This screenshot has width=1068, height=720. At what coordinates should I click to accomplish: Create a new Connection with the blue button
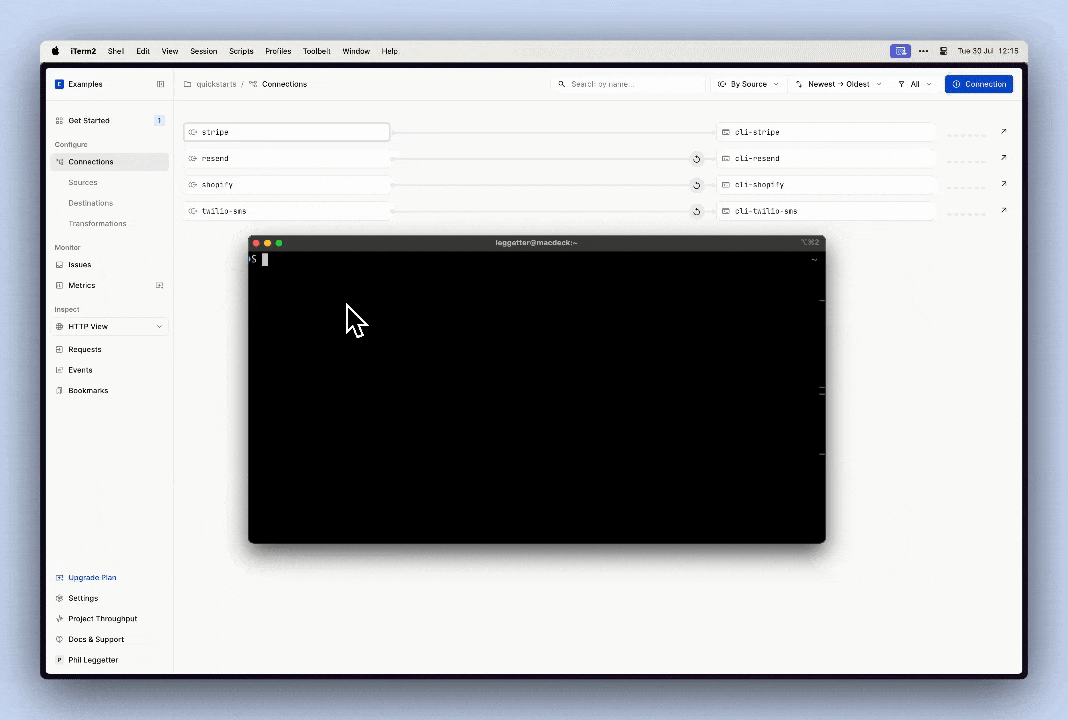pyautogui.click(x=978, y=84)
